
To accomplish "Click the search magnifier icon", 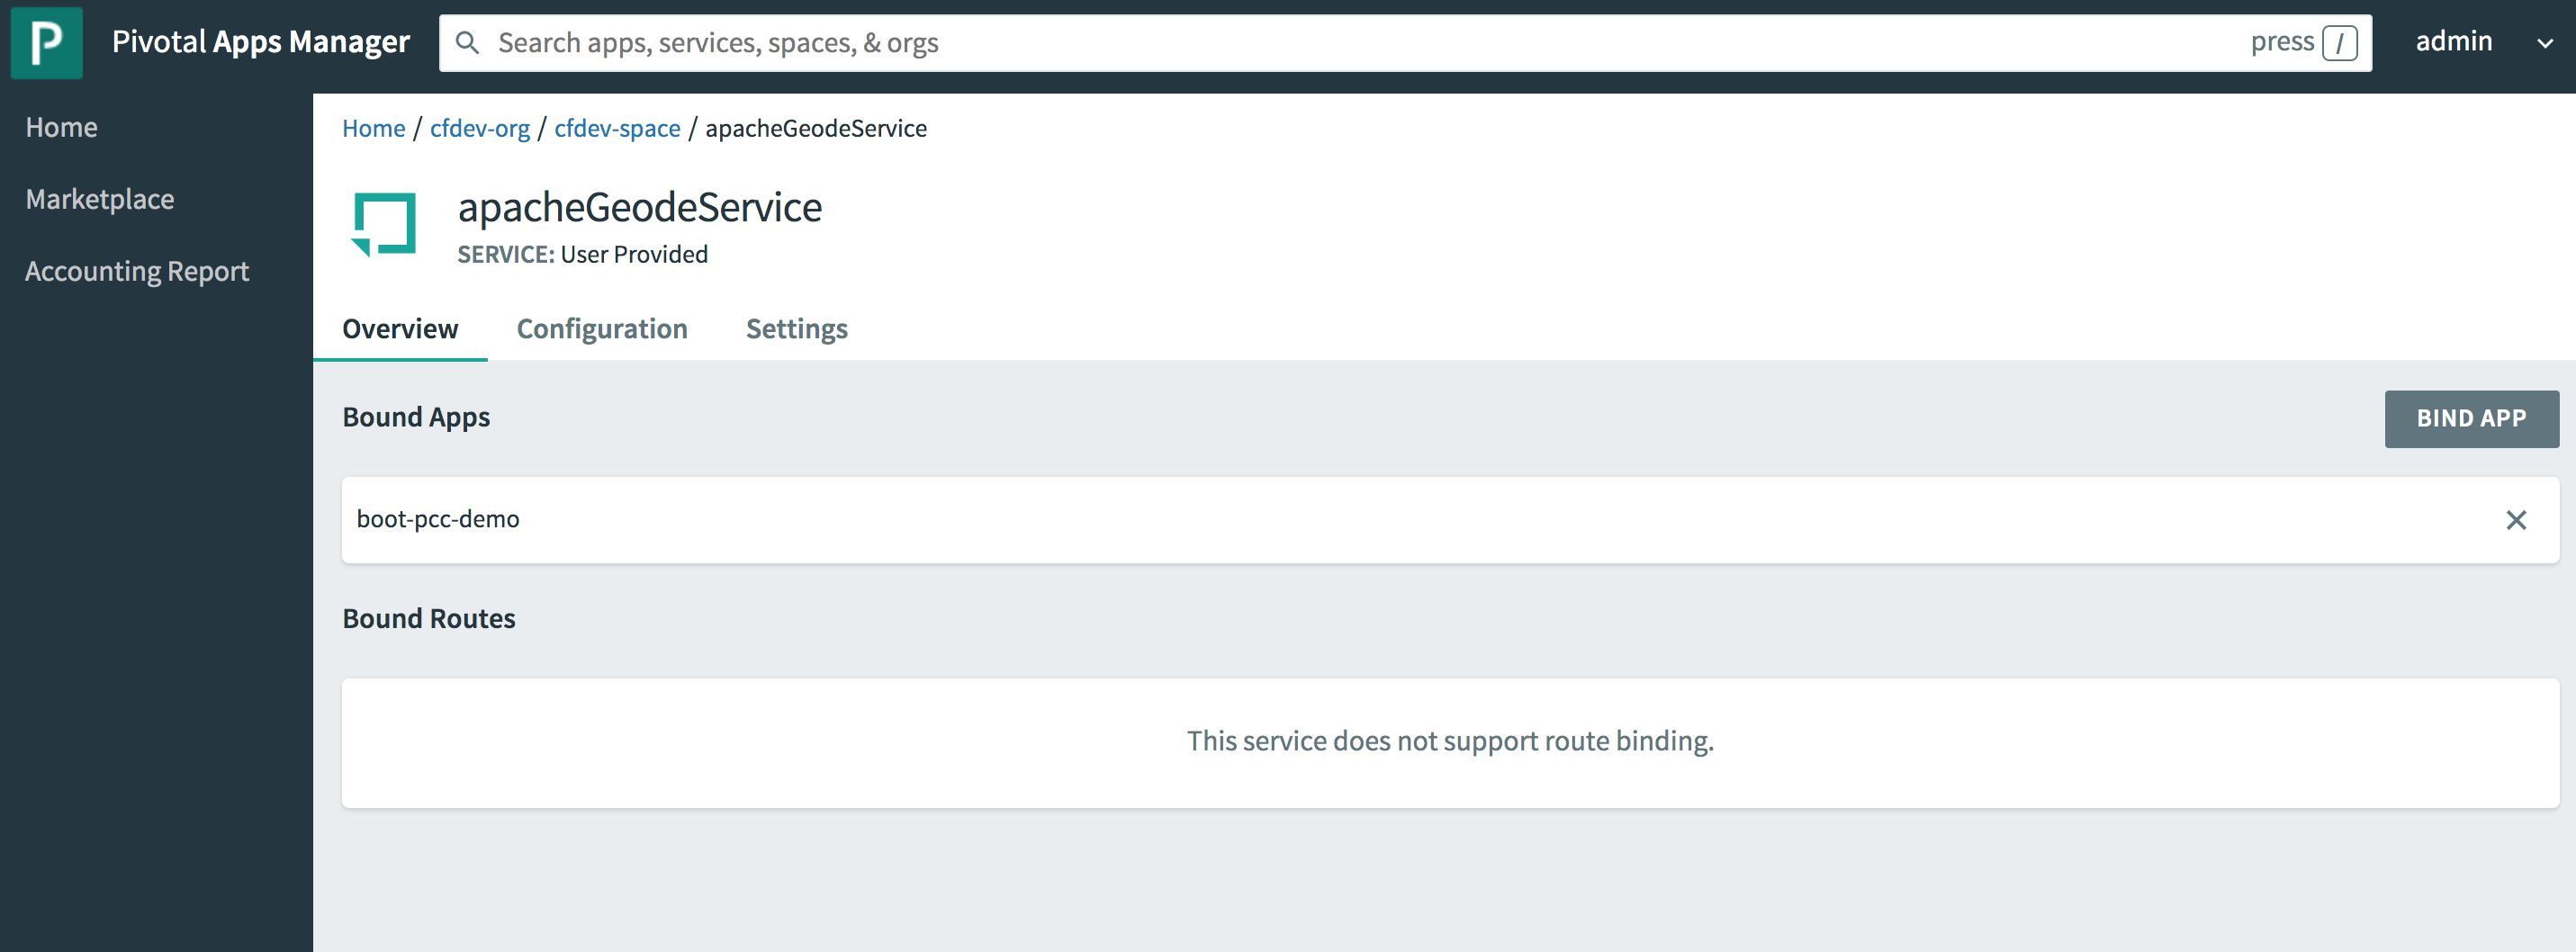I will click(467, 43).
